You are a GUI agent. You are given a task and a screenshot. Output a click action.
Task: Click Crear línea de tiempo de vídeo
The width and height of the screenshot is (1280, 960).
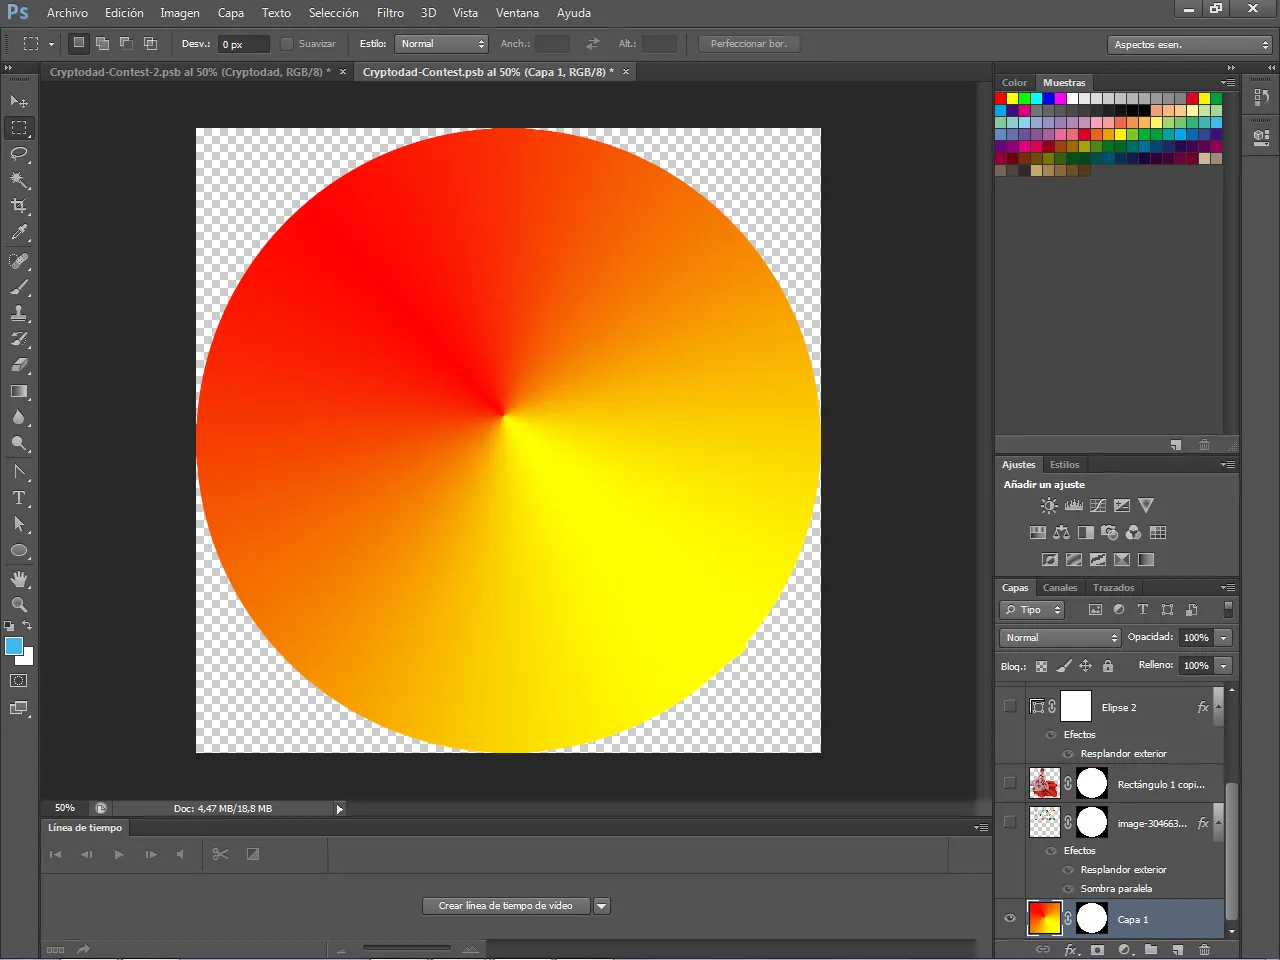click(x=506, y=906)
